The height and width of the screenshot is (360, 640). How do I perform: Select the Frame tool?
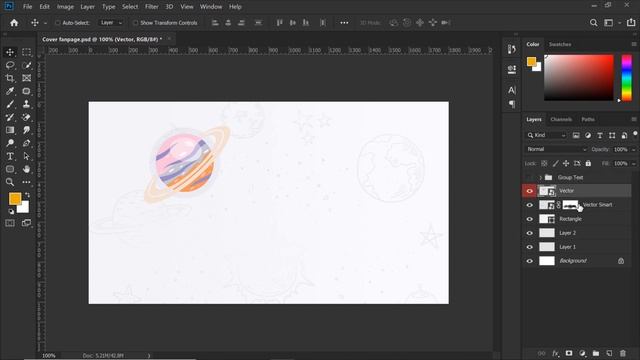(x=27, y=78)
